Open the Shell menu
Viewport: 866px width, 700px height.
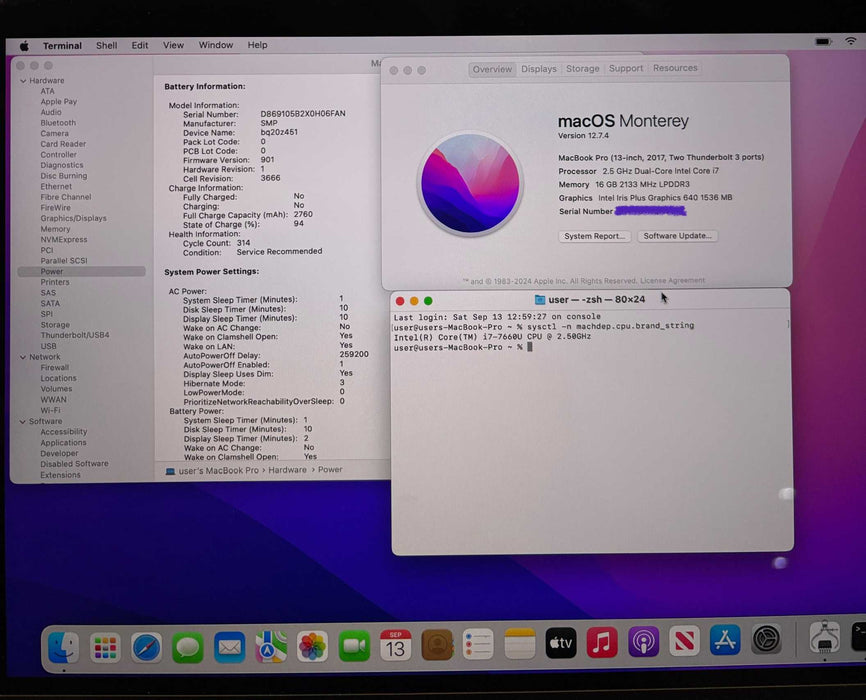coord(107,45)
